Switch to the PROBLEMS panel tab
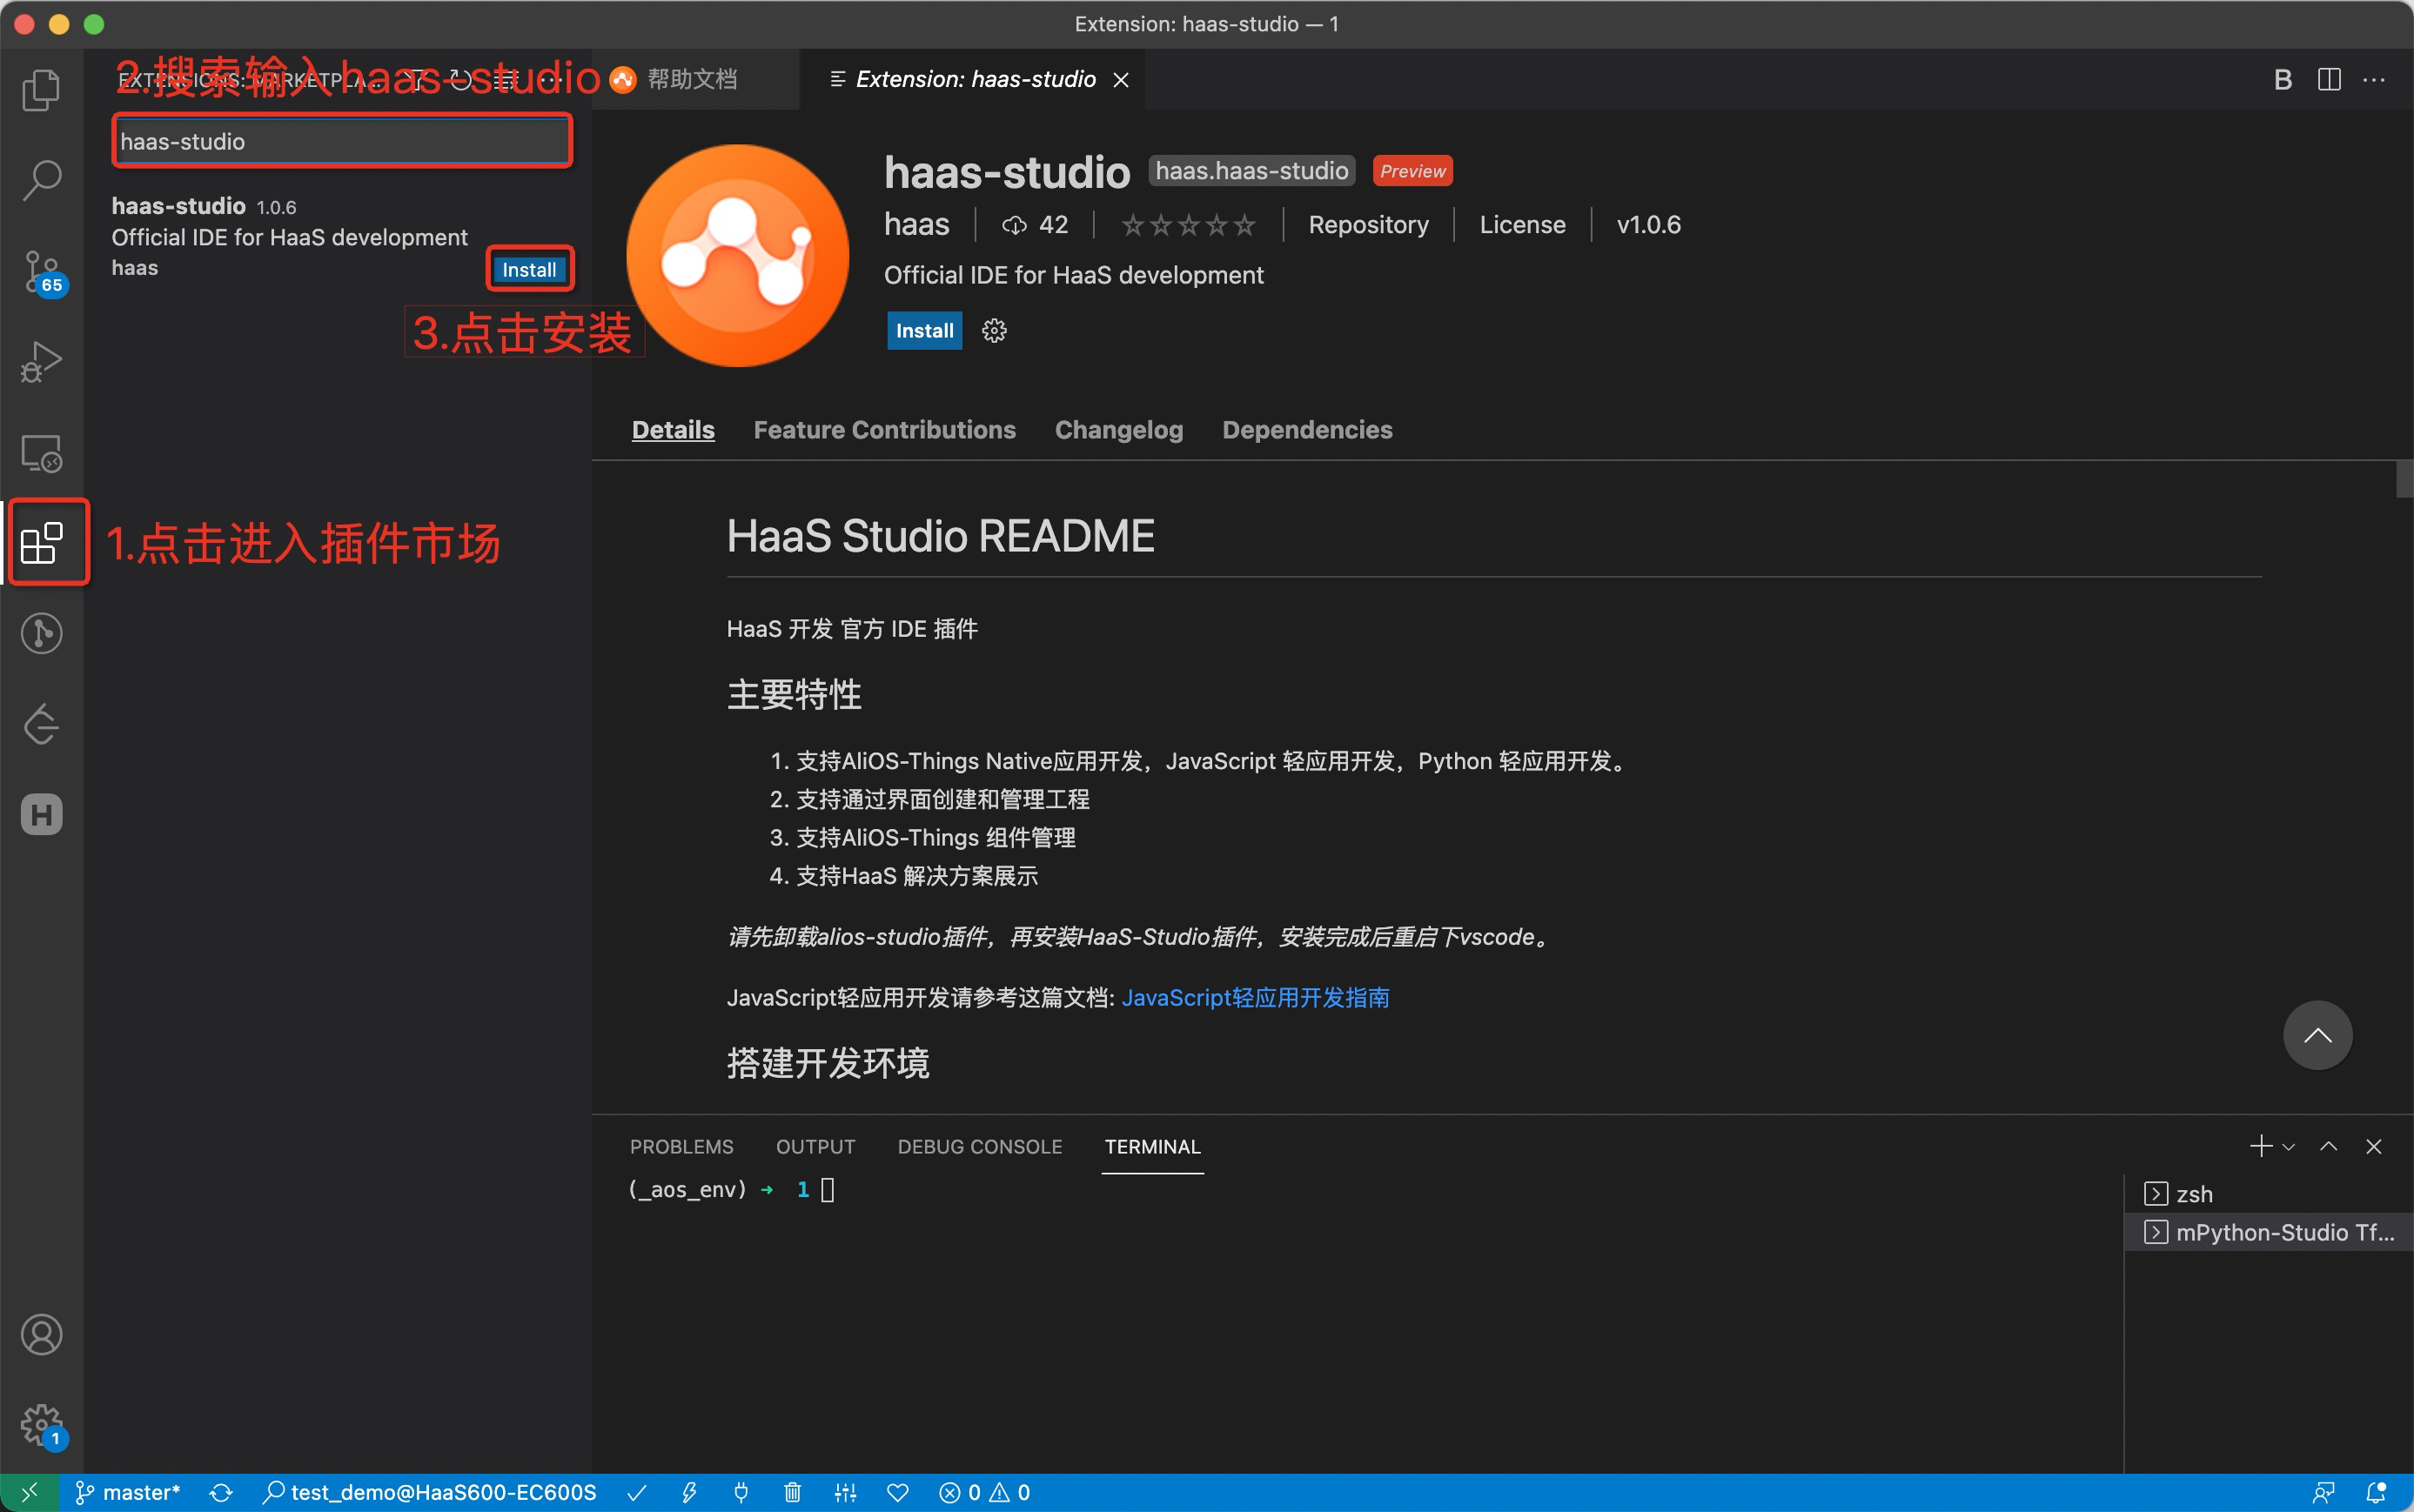Image resolution: width=2414 pixels, height=1512 pixels. click(x=681, y=1147)
